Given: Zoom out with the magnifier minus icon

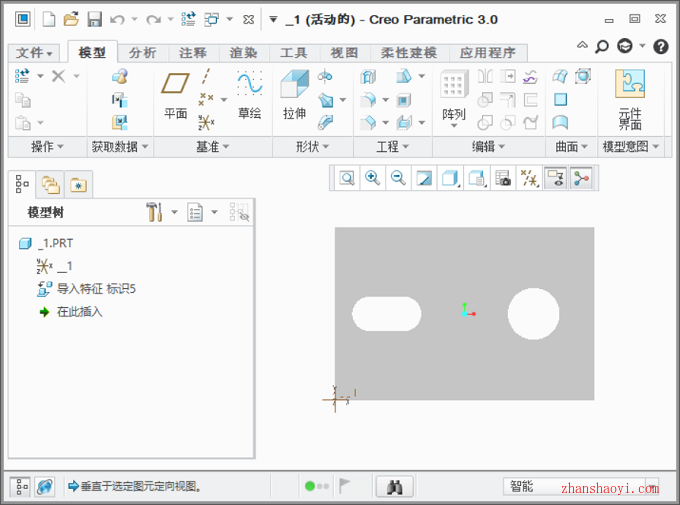Looking at the screenshot, I should (x=398, y=178).
